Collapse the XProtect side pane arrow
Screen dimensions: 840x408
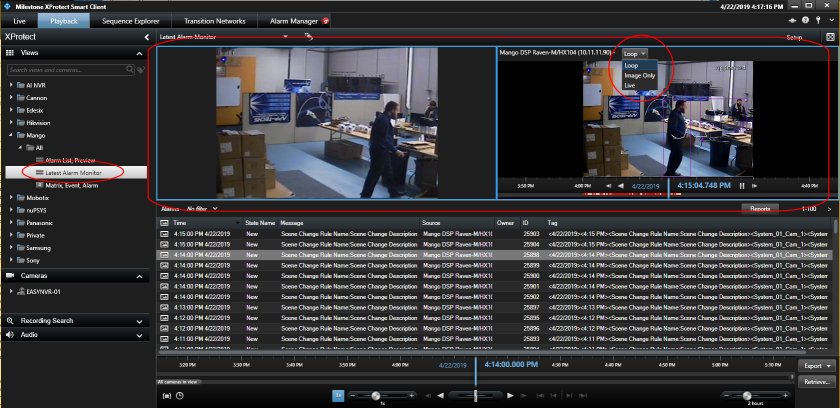click(147, 37)
